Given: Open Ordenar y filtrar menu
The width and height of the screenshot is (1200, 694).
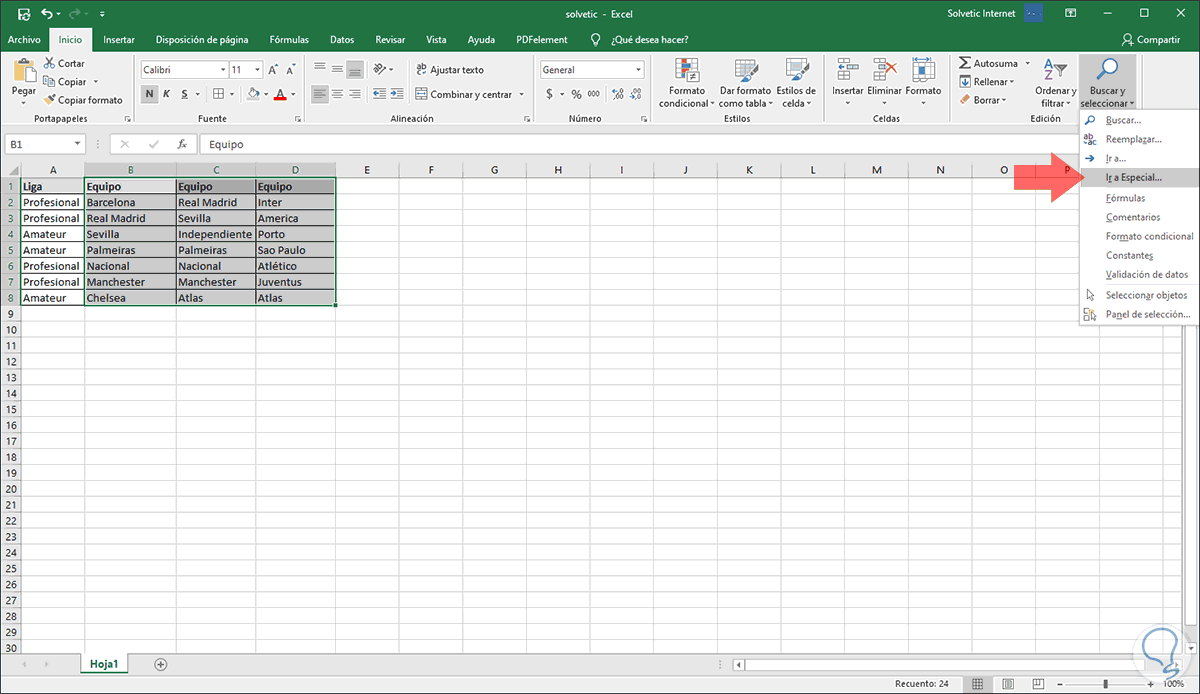Looking at the screenshot, I should [x=1055, y=84].
